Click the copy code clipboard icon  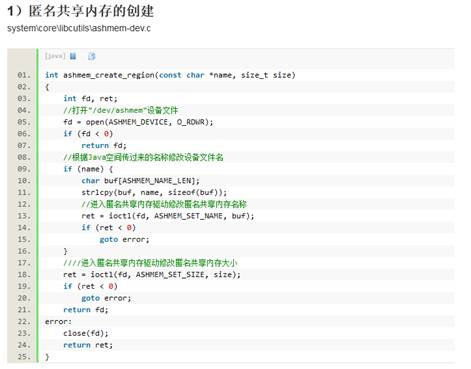click(x=92, y=56)
